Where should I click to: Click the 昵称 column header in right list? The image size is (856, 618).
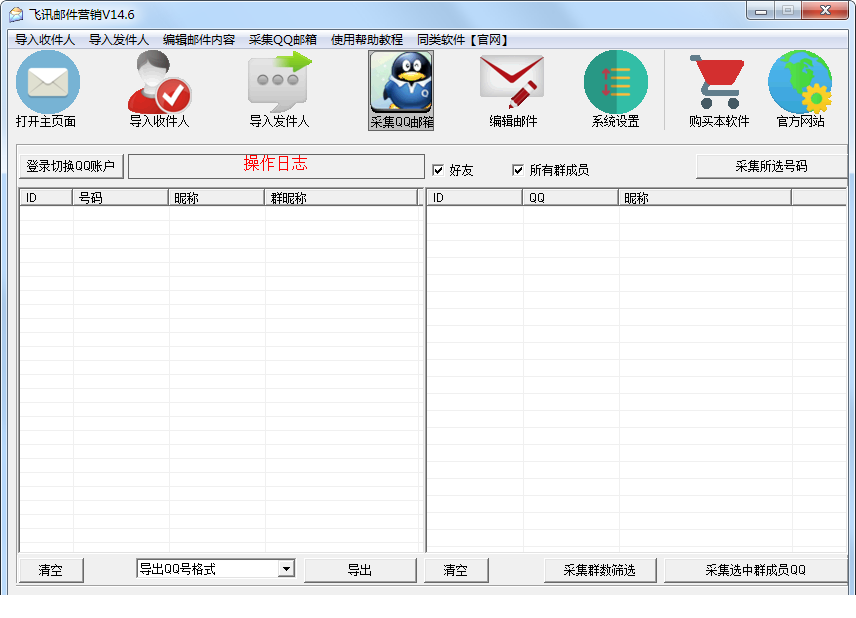tap(704, 198)
